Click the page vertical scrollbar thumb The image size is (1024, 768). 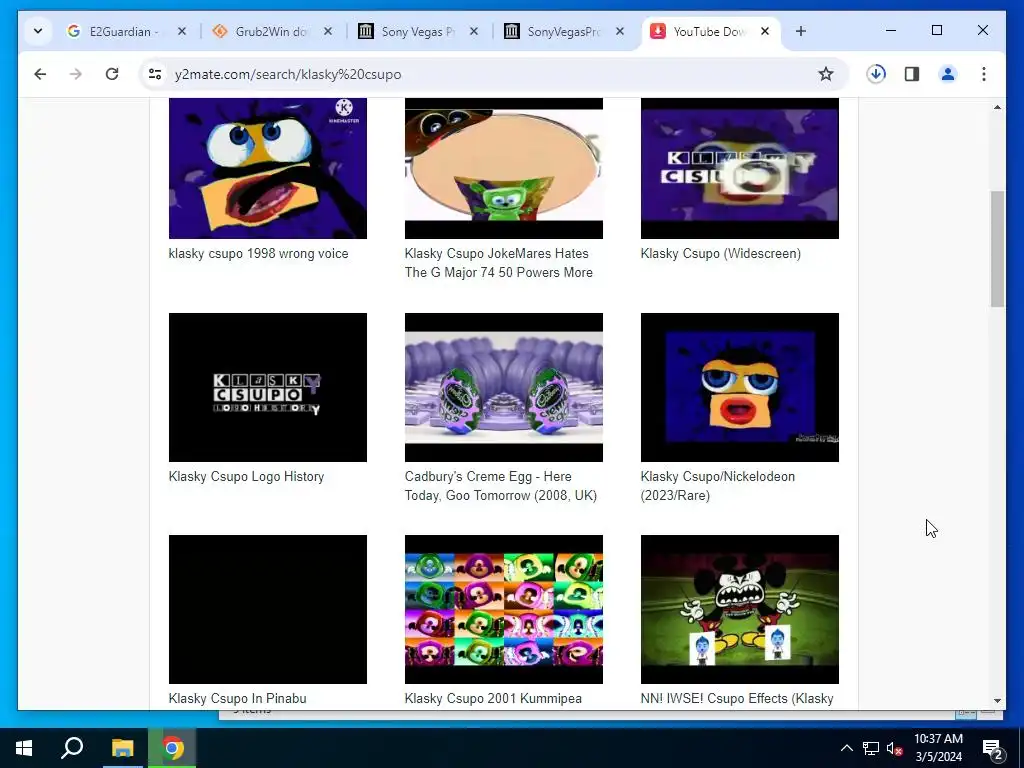pyautogui.click(x=997, y=249)
